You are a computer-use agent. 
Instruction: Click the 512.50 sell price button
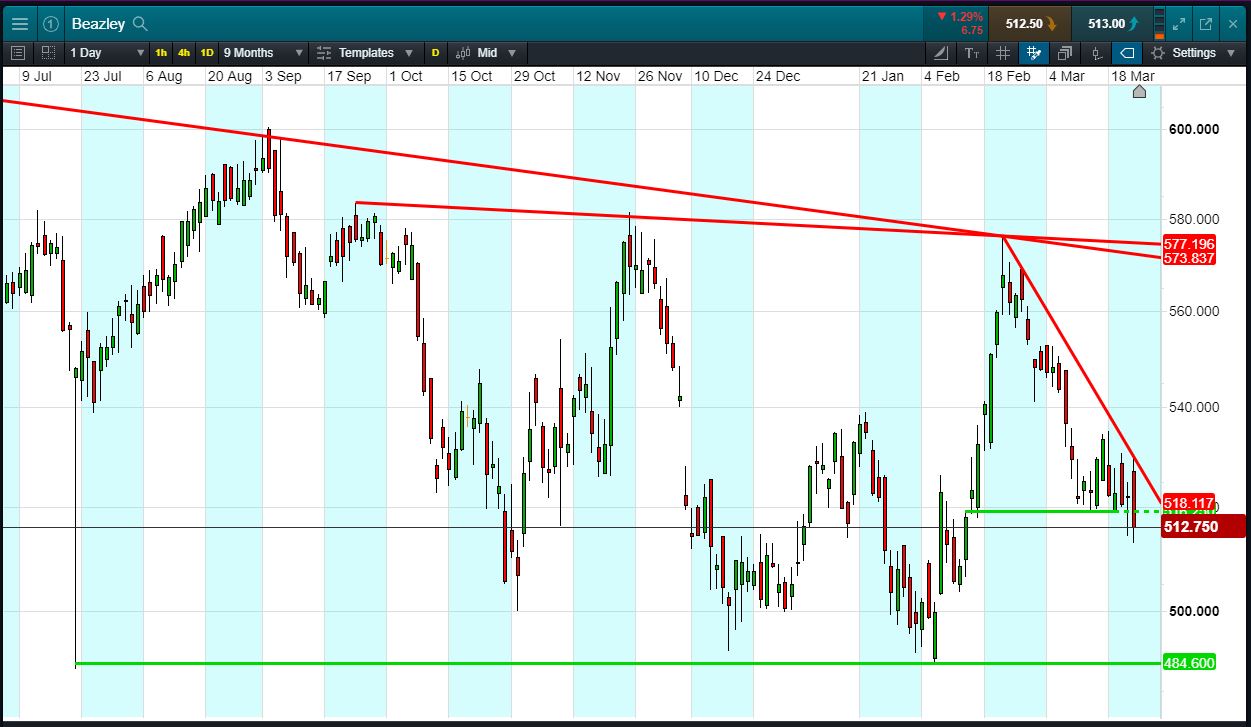coord(1029,23)
